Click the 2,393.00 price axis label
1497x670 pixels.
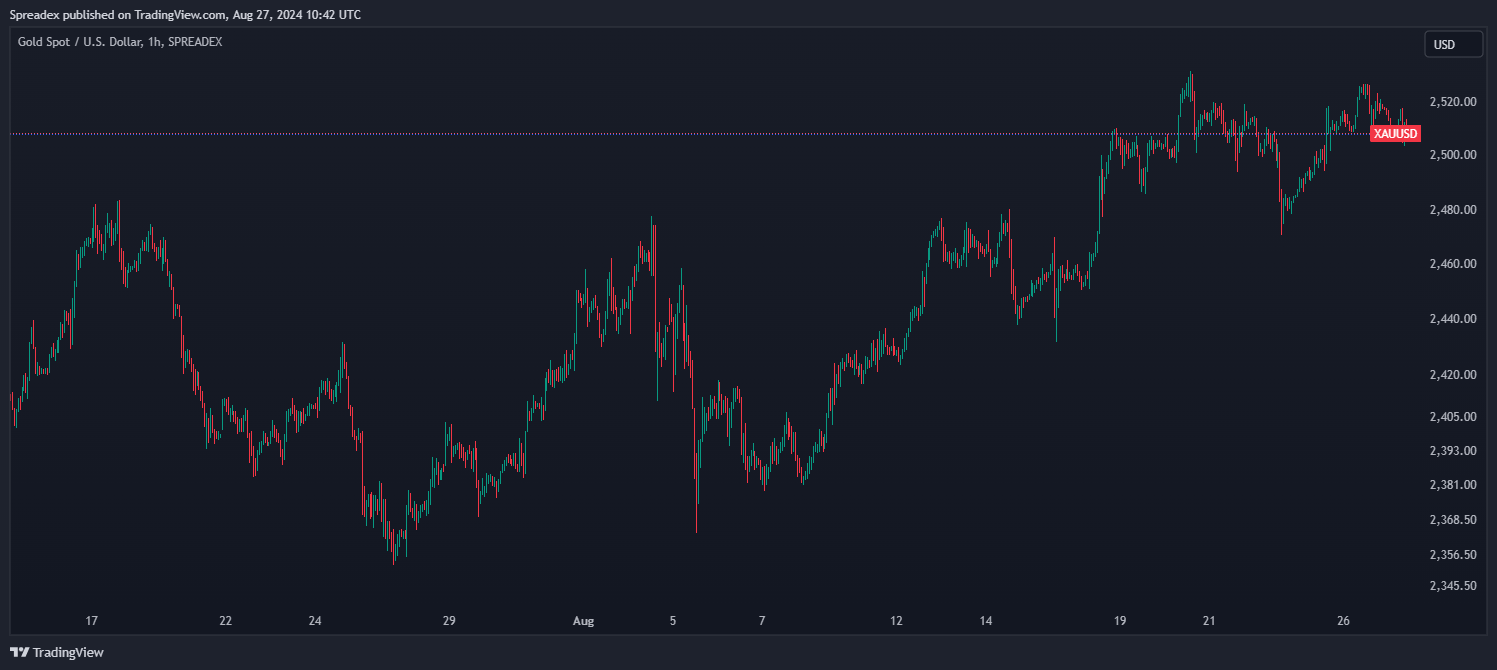[x=1454, y=450]
